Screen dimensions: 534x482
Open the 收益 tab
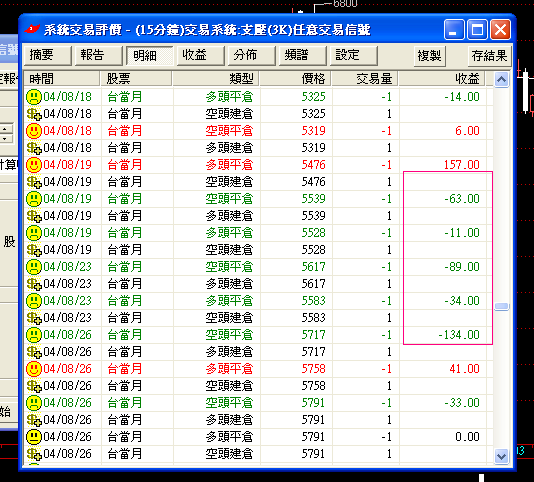[x=201, y=56]
